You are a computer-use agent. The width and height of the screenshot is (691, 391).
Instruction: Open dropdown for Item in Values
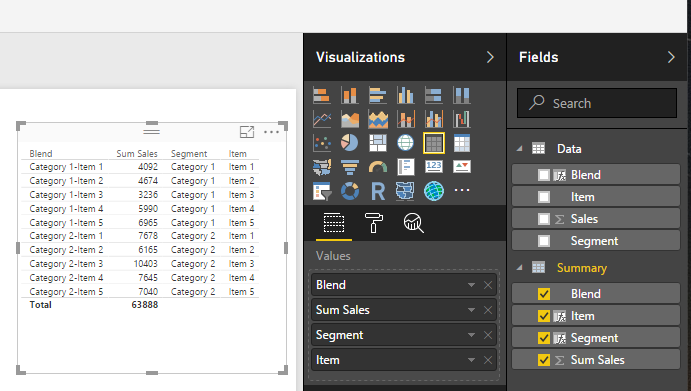tap(471, 360)
